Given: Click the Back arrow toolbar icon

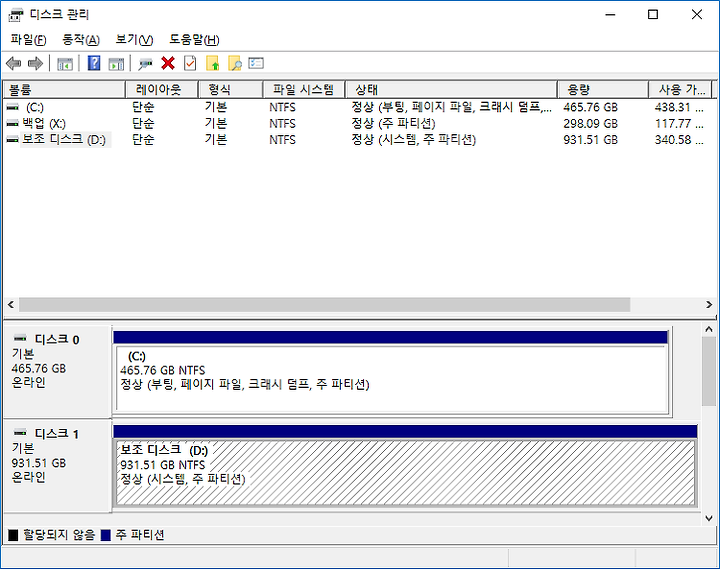Looking at the screenshot, I should [14, 63].
